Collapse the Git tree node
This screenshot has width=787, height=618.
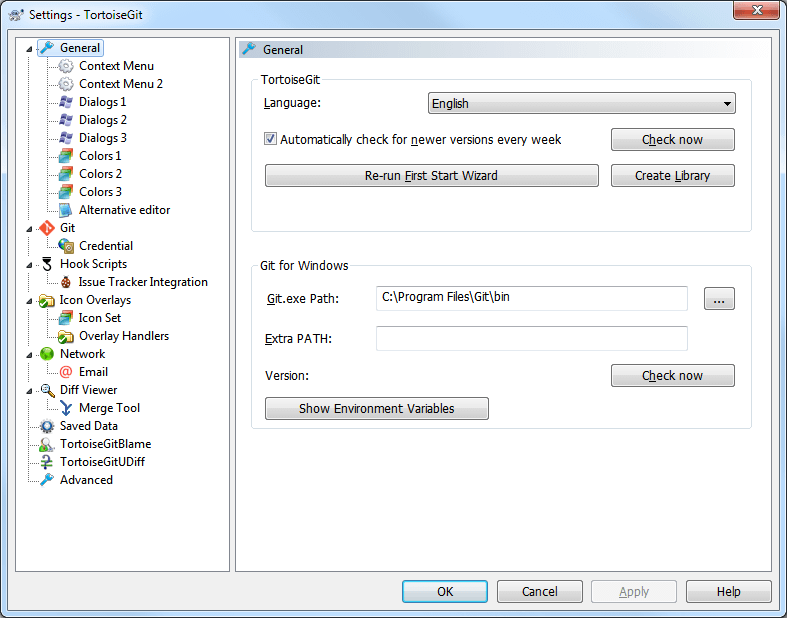[x=29, y=229]
